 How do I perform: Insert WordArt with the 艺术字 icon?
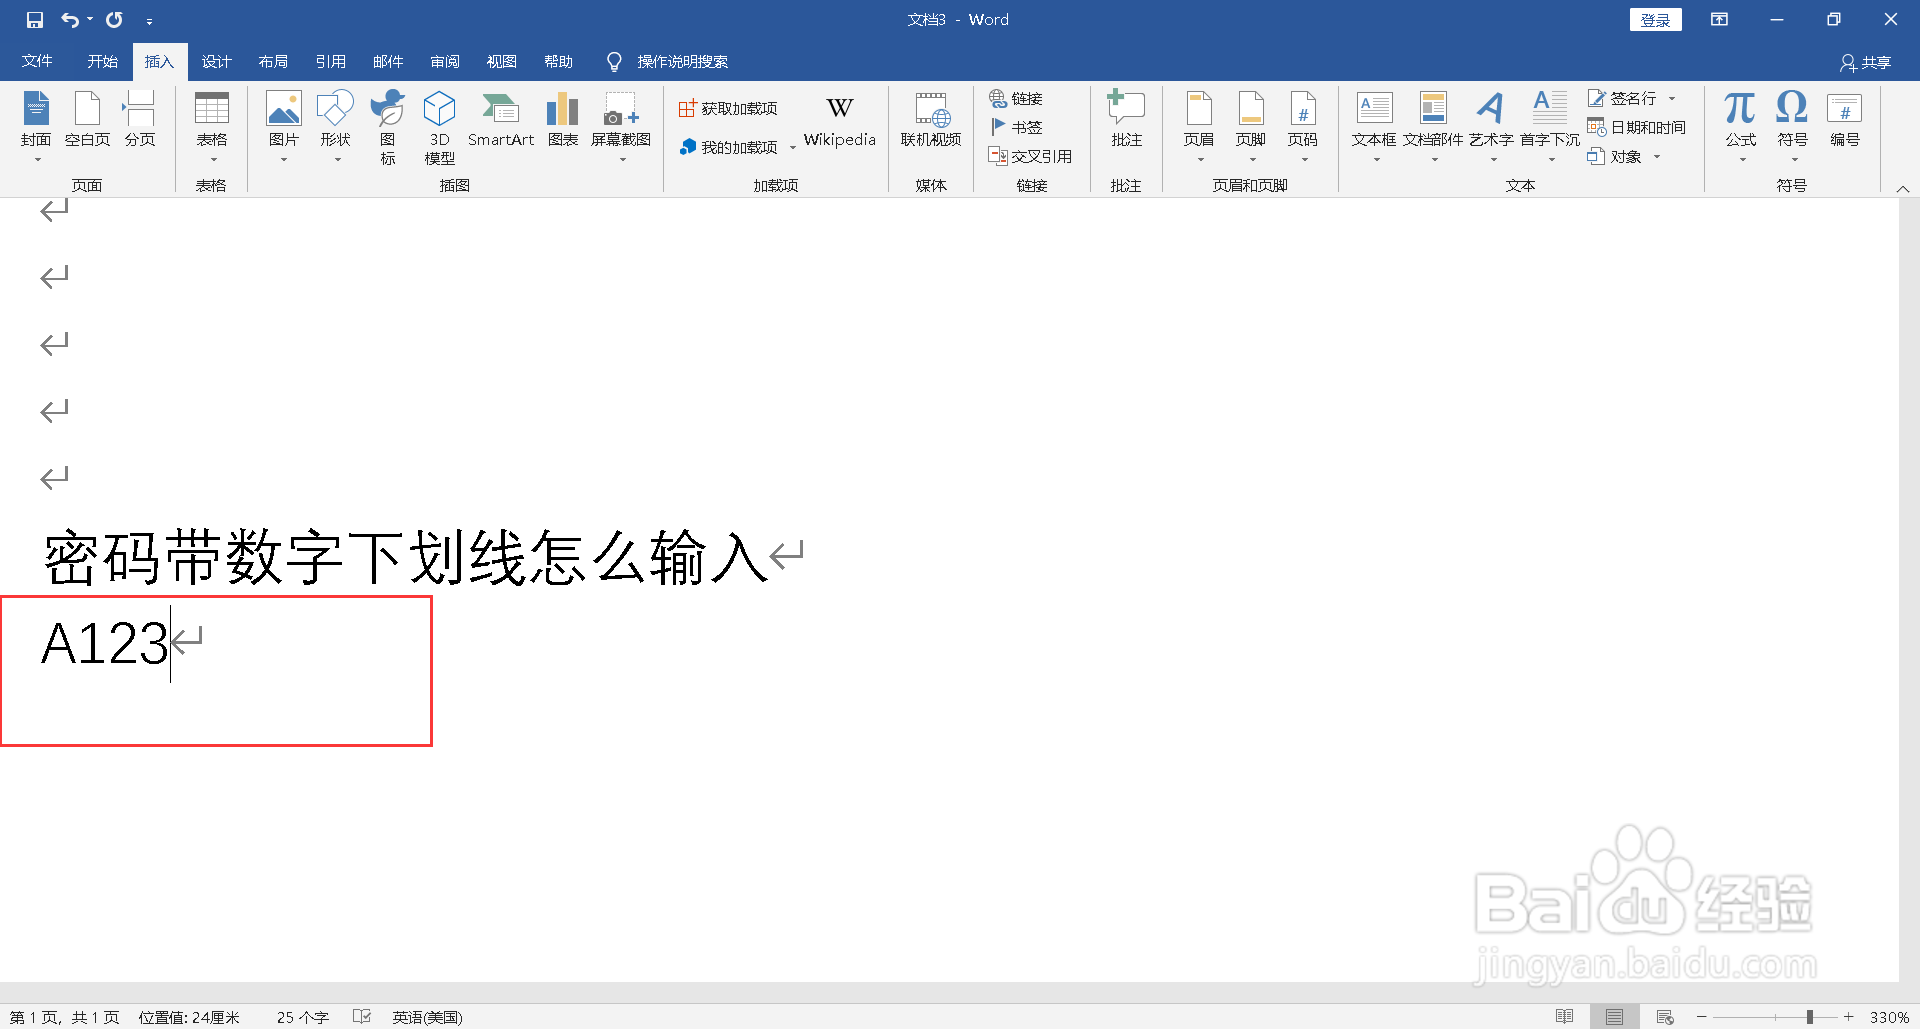click(x=1491, y=120)
